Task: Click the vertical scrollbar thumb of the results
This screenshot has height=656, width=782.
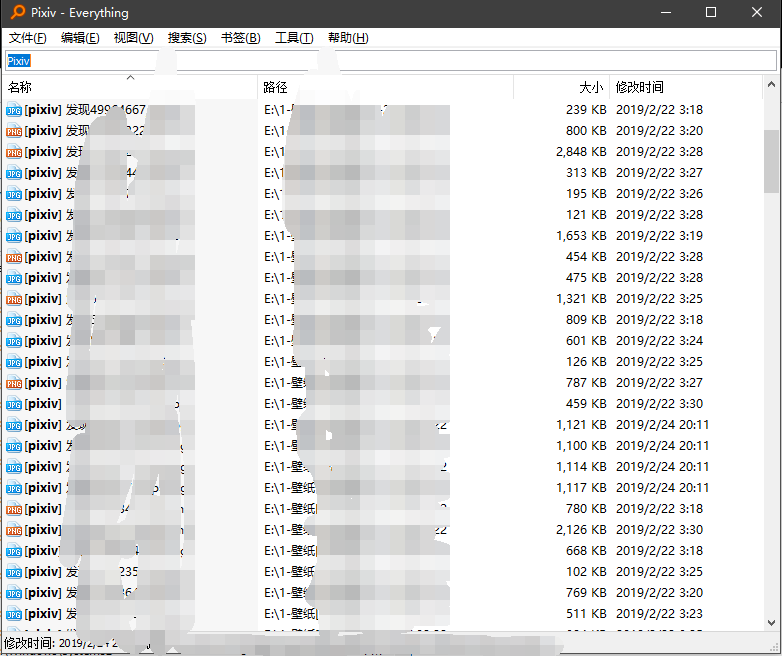Action: pos(771,161)
